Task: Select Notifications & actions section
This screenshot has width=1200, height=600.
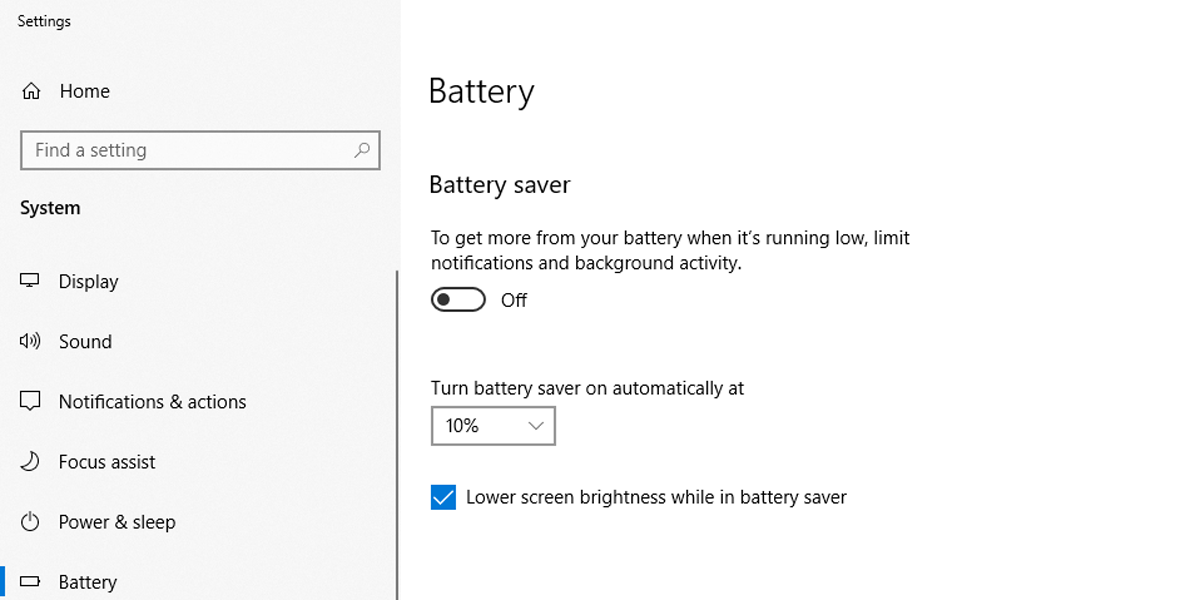Action: pos(152,402)
